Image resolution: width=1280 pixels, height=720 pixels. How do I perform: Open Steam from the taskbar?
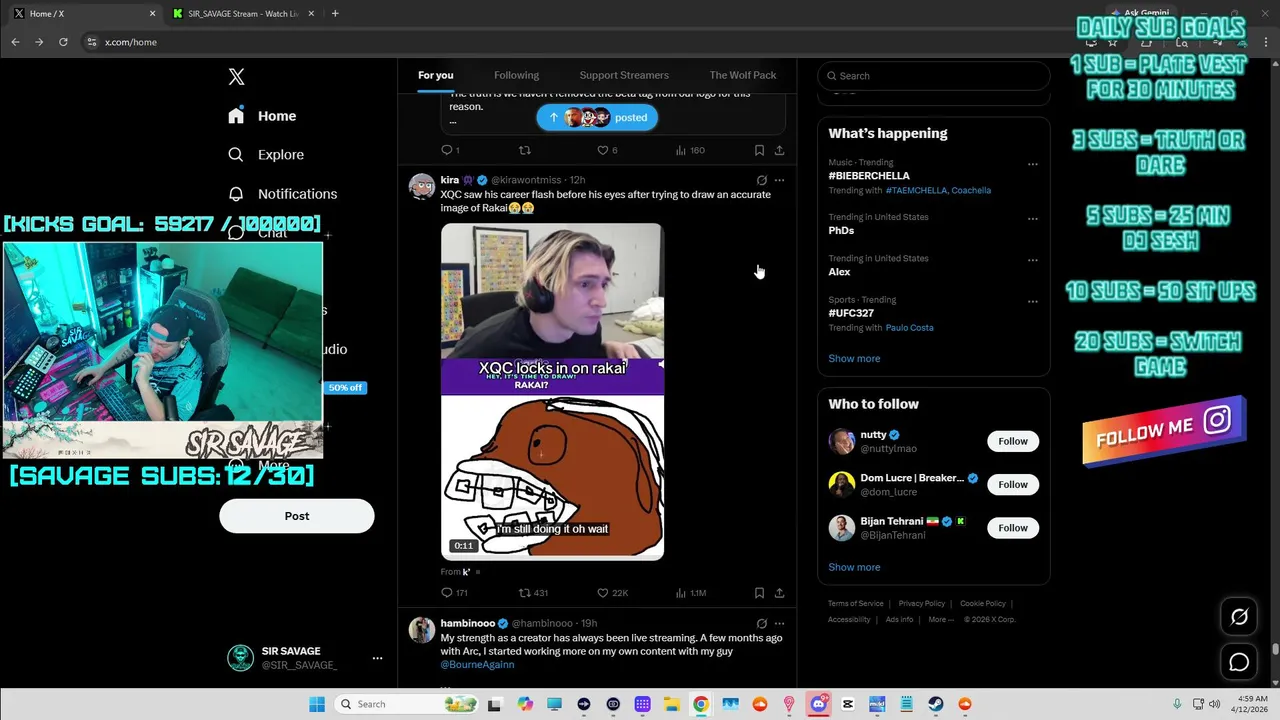tap(936, 704)
